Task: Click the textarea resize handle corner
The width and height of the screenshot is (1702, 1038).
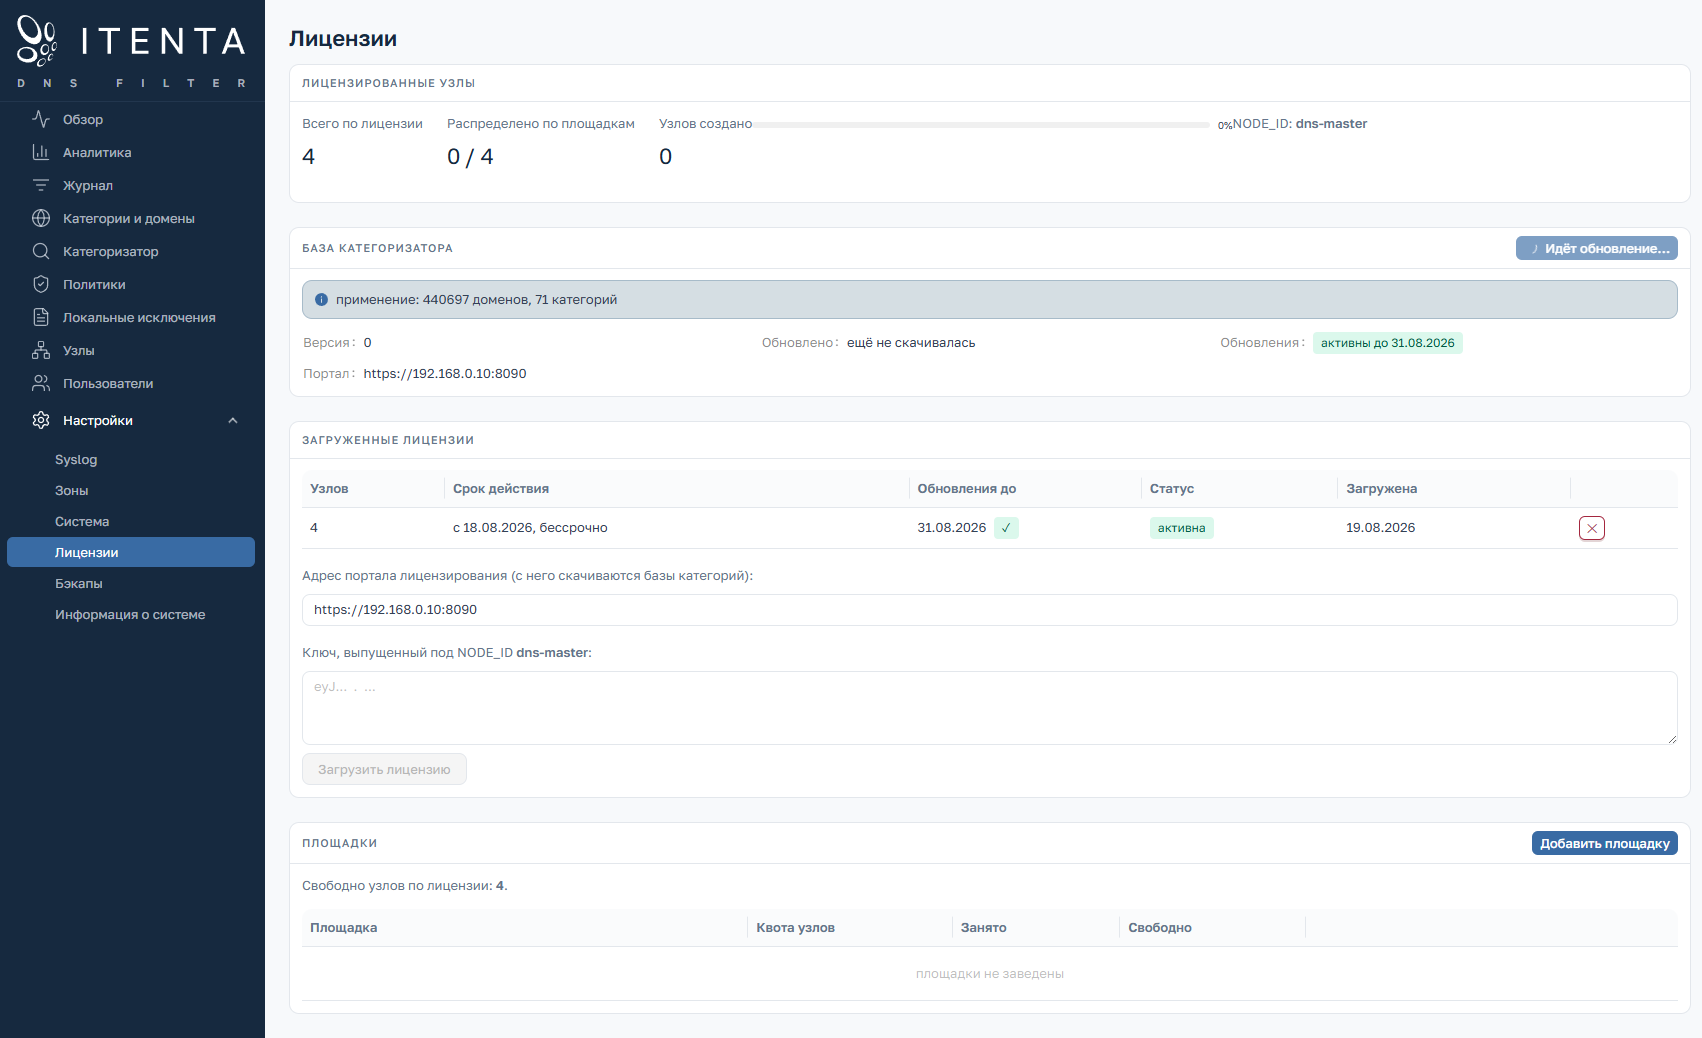Action: point(1672,739)
